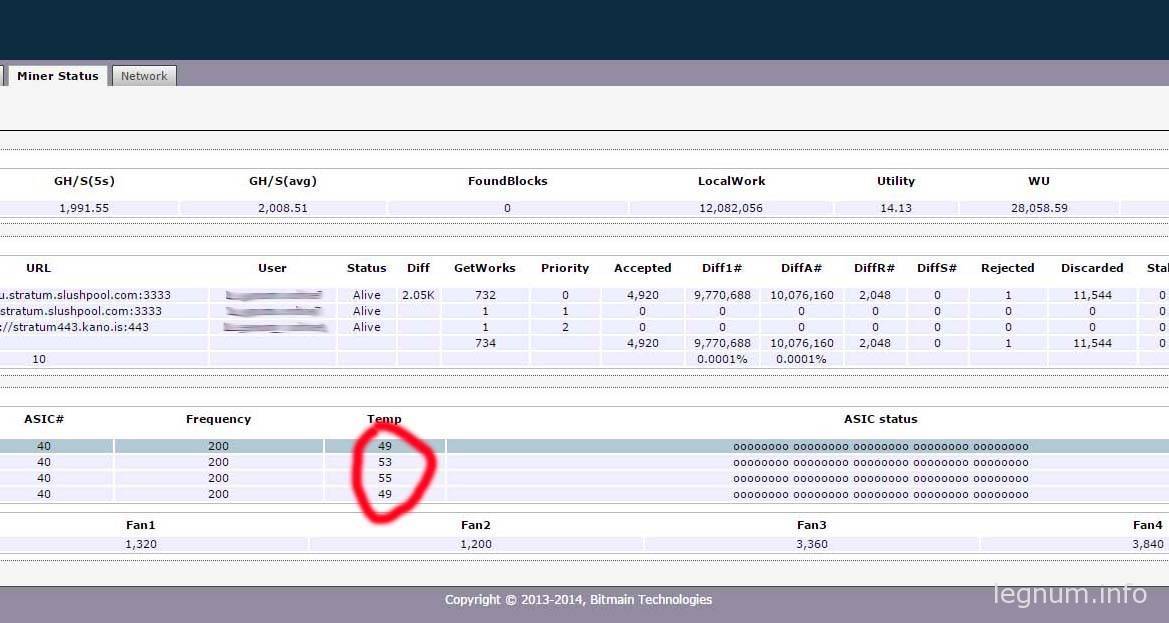Select the Miner Status tab

tap(57, 76)
